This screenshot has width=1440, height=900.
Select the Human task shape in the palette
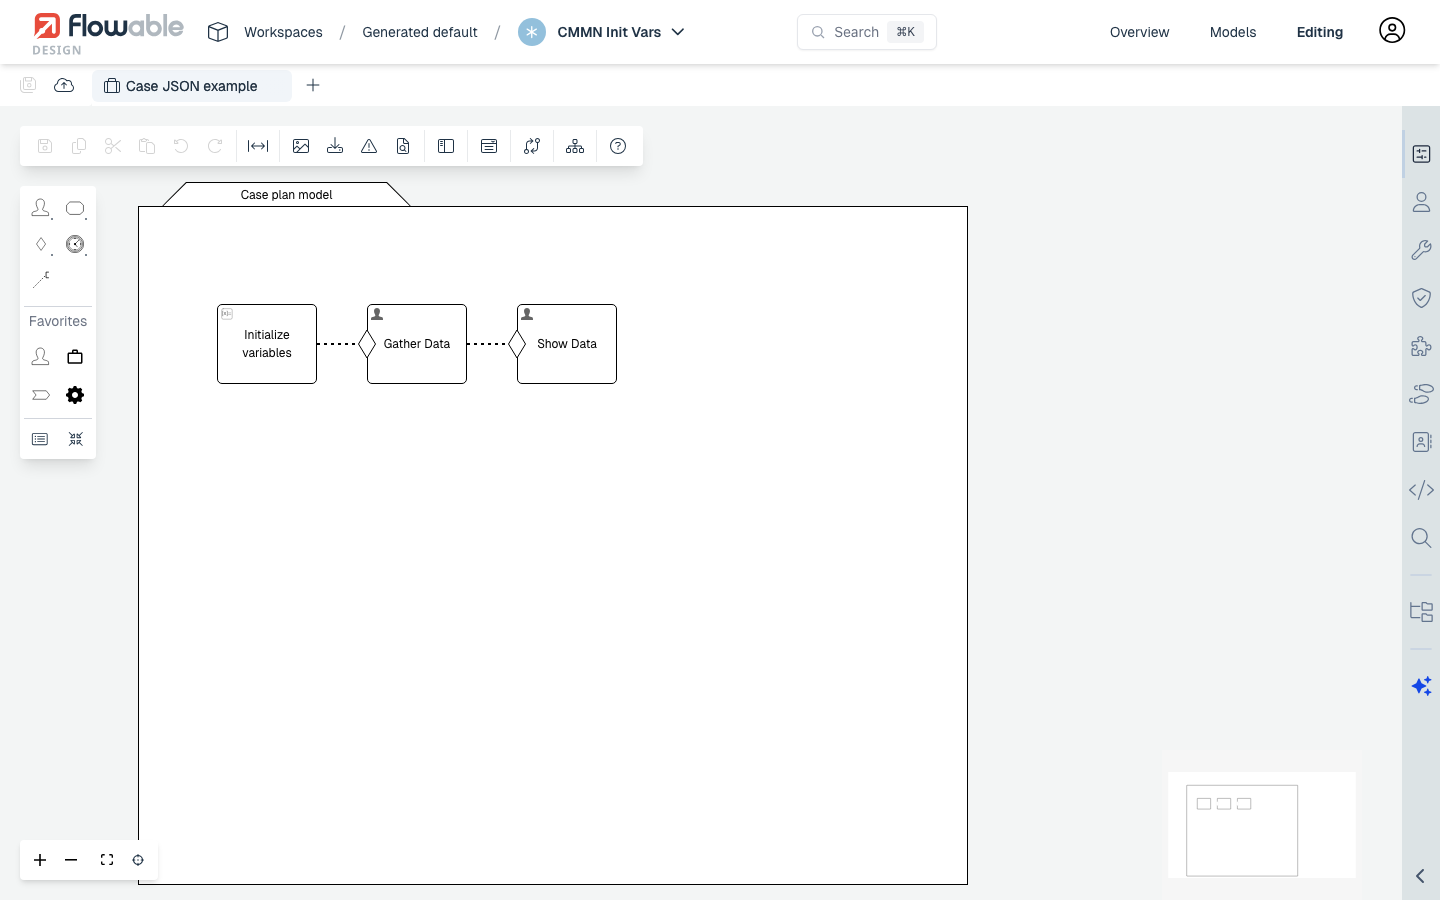pos(41,208)
